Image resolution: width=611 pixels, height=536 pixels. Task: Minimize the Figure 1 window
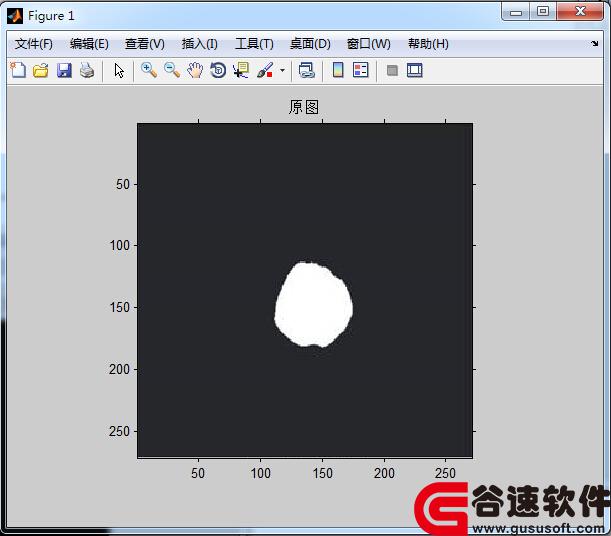click(516, 12)
